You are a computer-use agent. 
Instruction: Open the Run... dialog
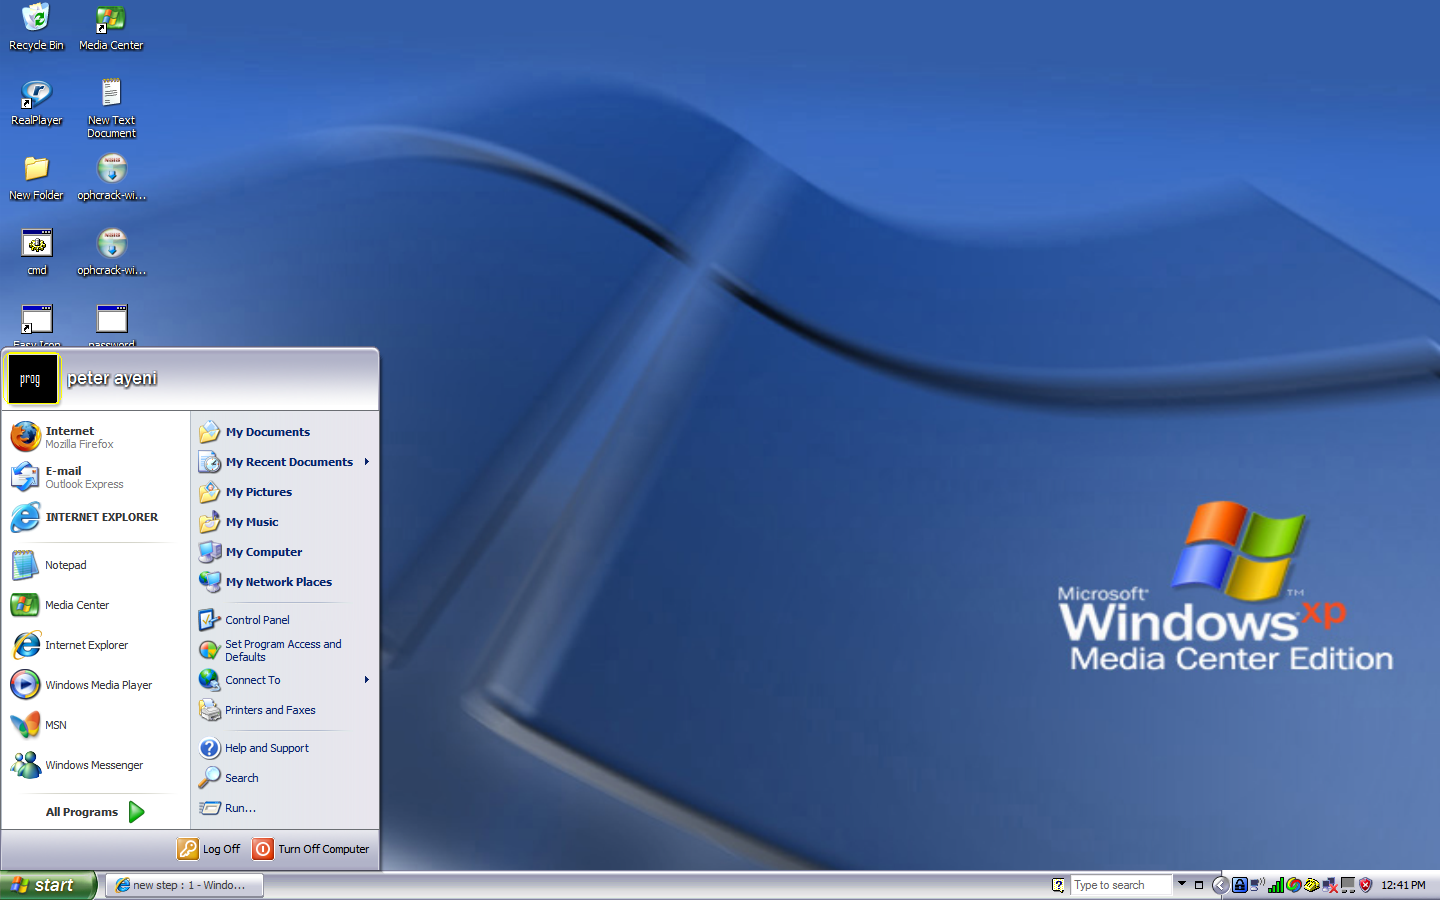(285, 808)
